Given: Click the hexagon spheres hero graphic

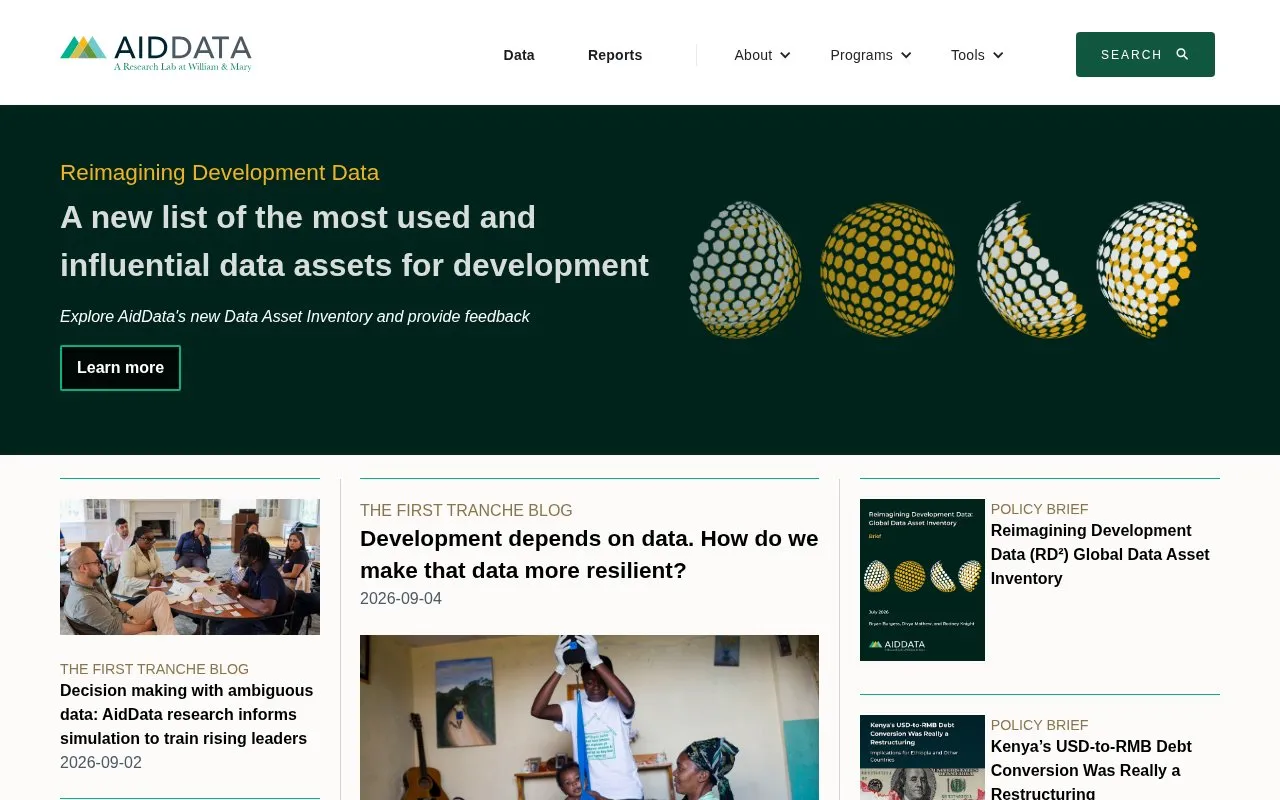Looking at the screenshot, I should pyautogui.click(x=943, y=270).
